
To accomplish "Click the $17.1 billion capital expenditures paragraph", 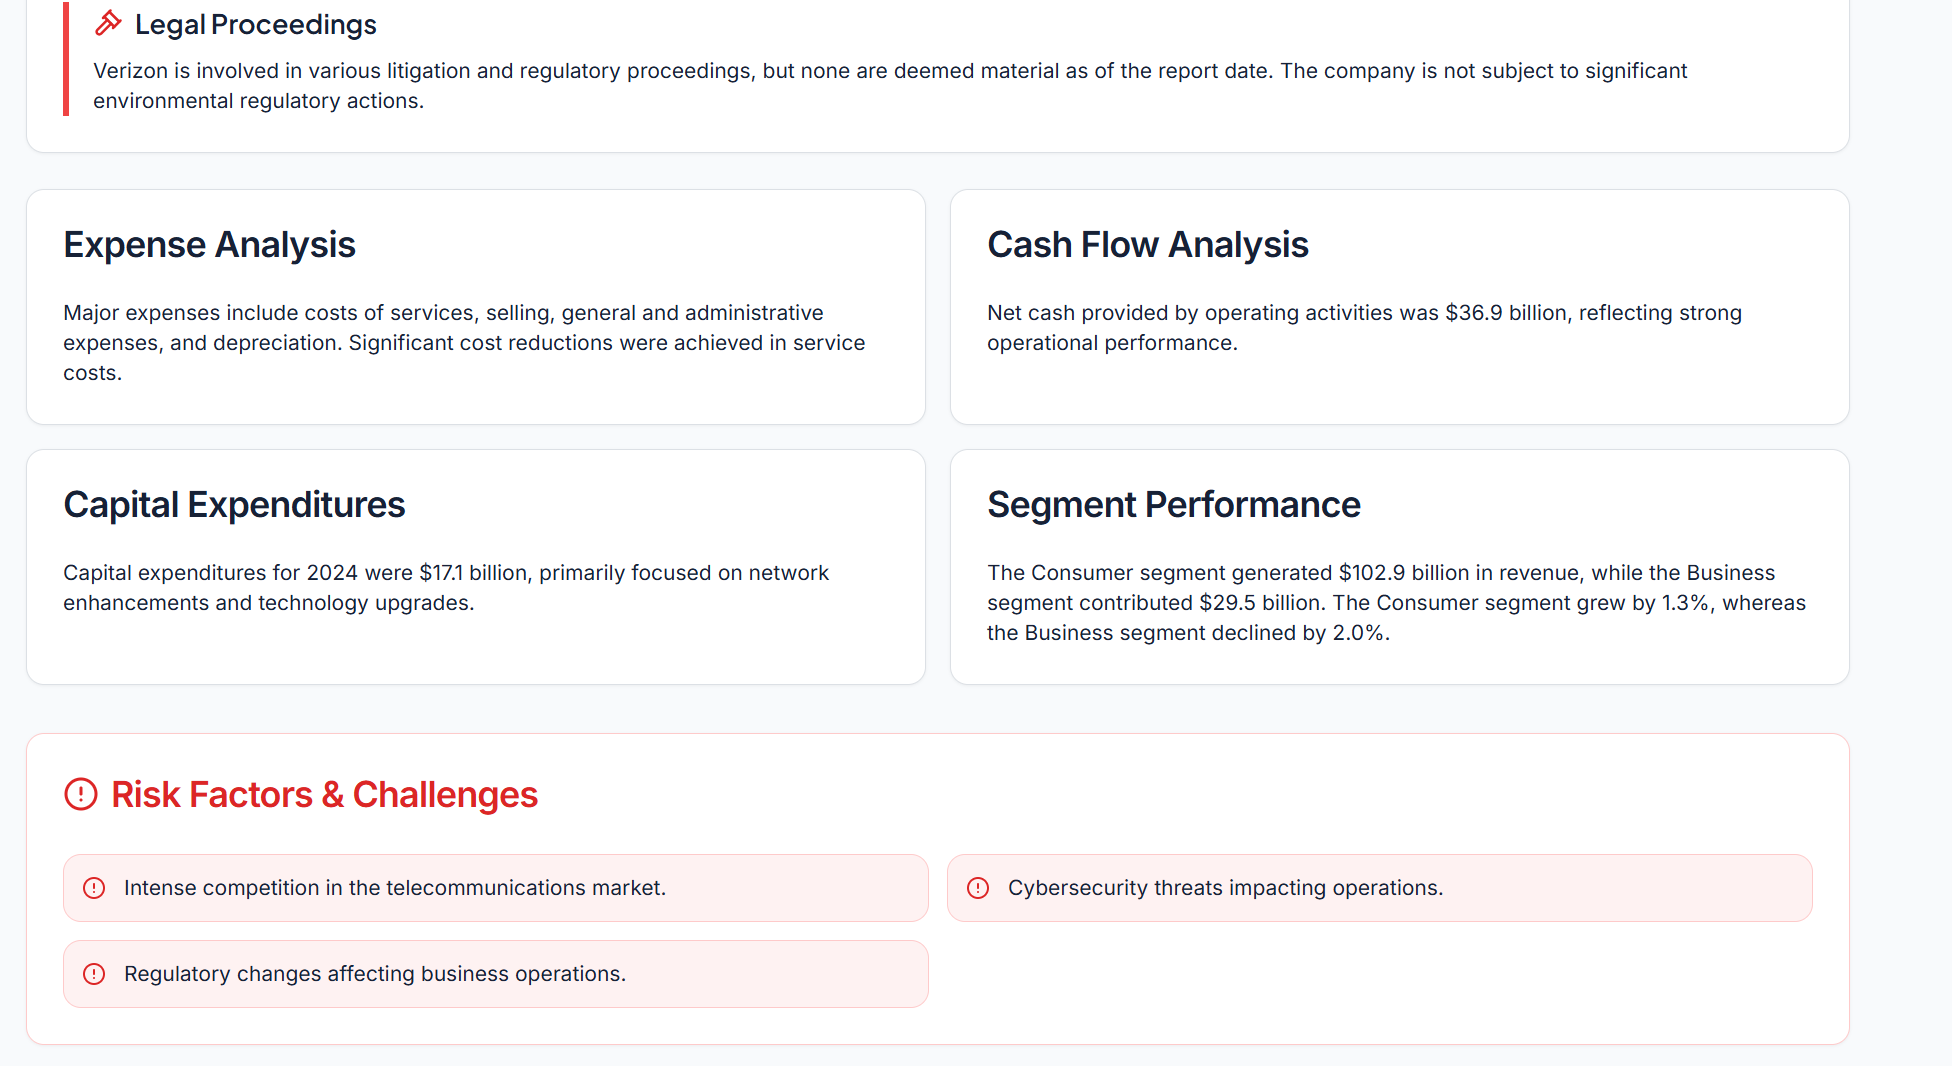I will click(x=446, y=588).
